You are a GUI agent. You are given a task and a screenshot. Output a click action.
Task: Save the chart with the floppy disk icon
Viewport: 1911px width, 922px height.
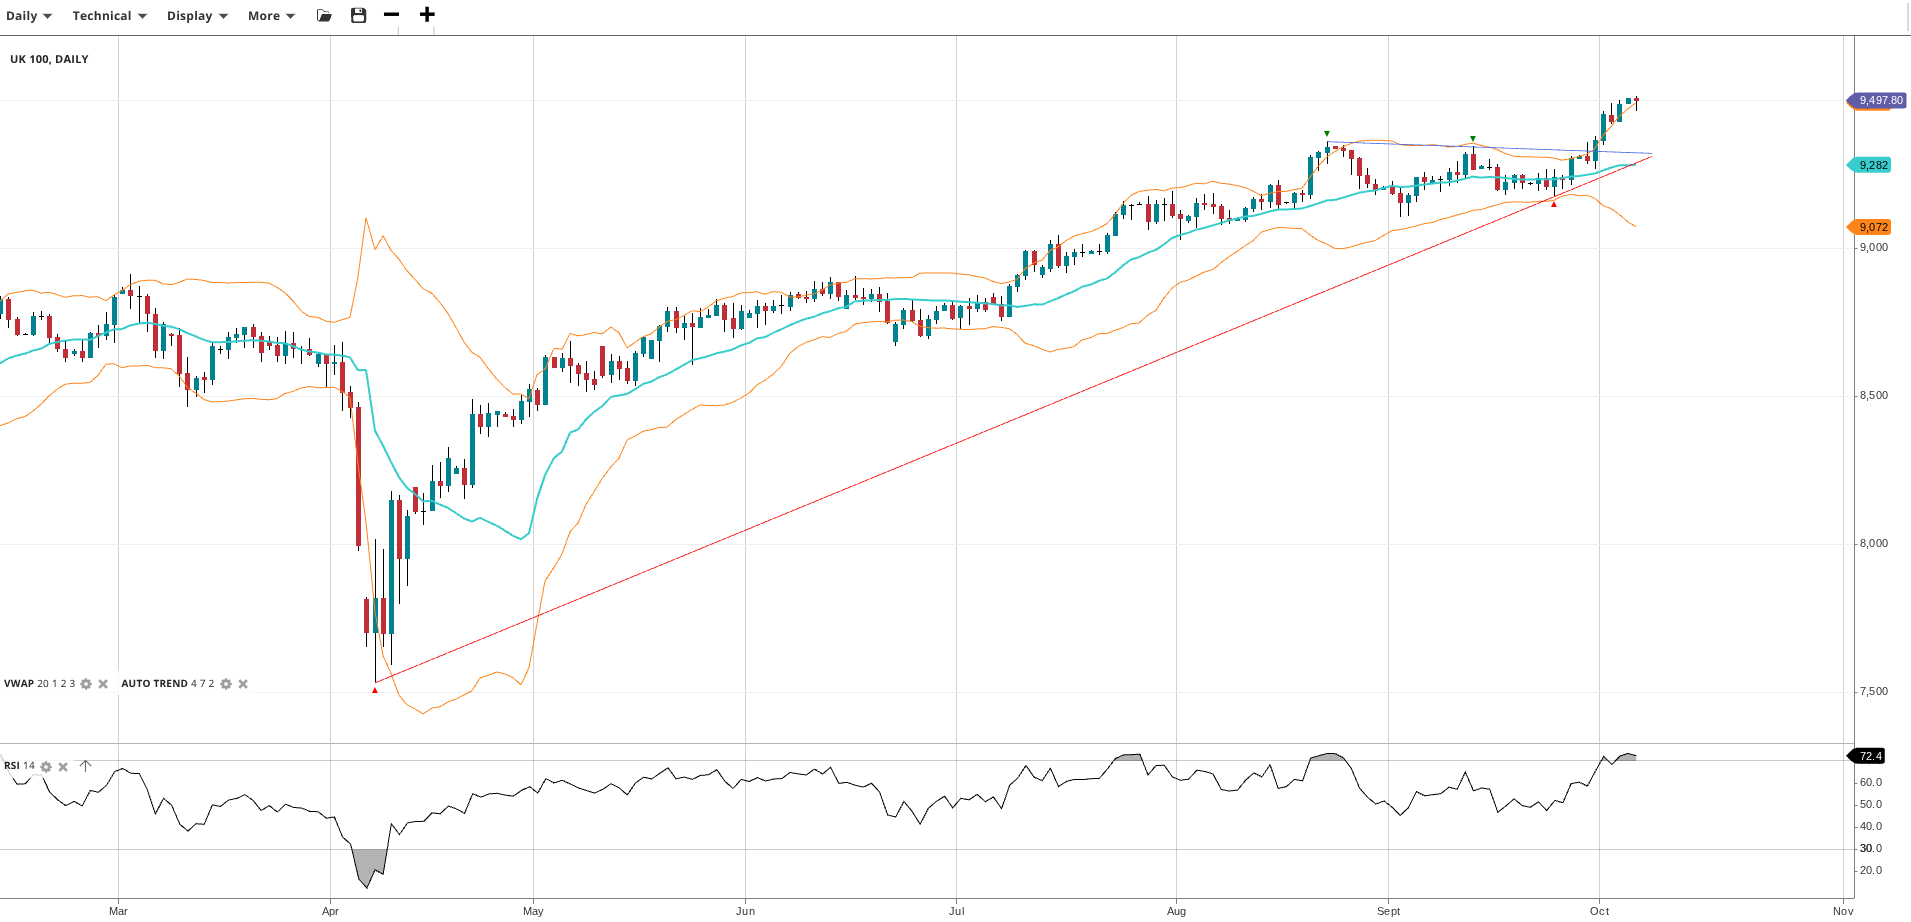(x=359, y=15)
